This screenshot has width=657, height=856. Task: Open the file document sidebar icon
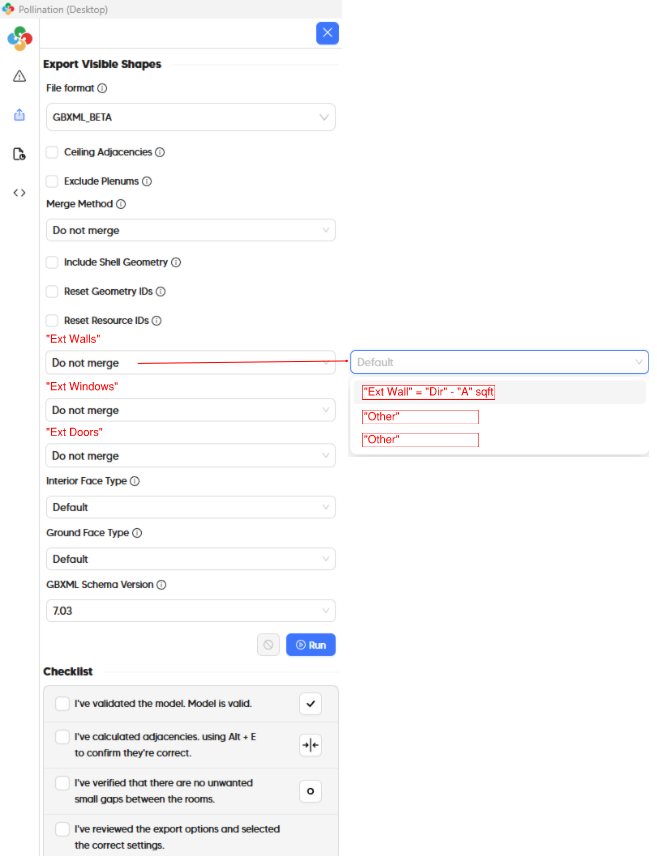coord(19,154)
